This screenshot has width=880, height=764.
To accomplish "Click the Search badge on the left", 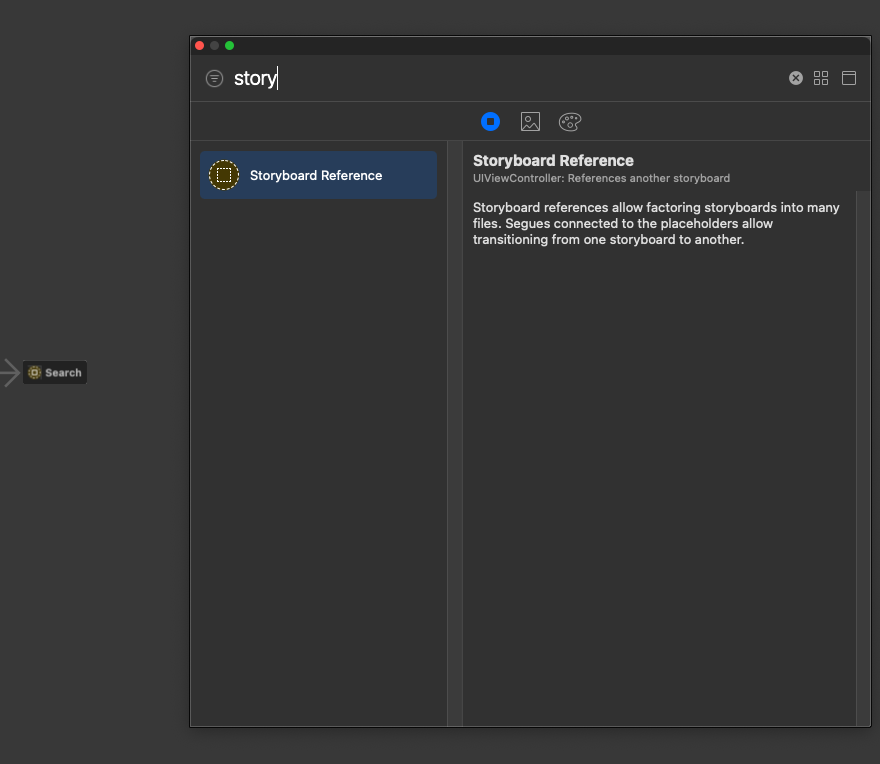I will tap(54, 372).
